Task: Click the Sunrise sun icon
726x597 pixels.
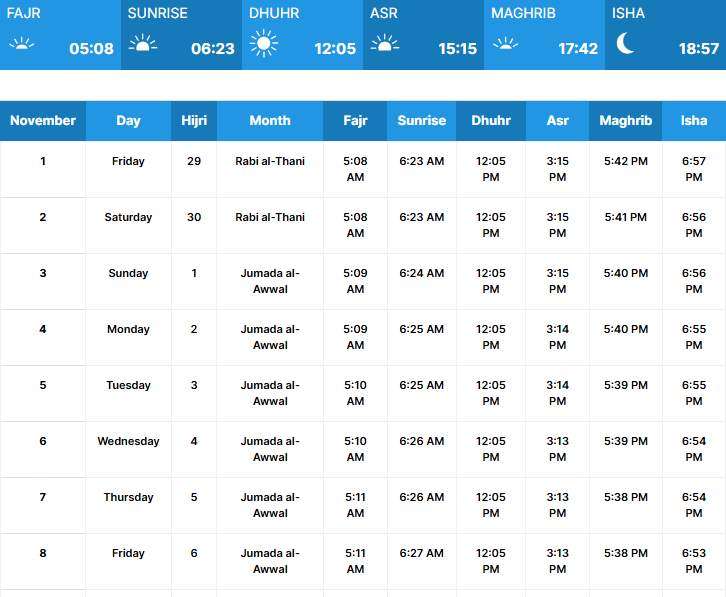Action: tap(143, 44)
